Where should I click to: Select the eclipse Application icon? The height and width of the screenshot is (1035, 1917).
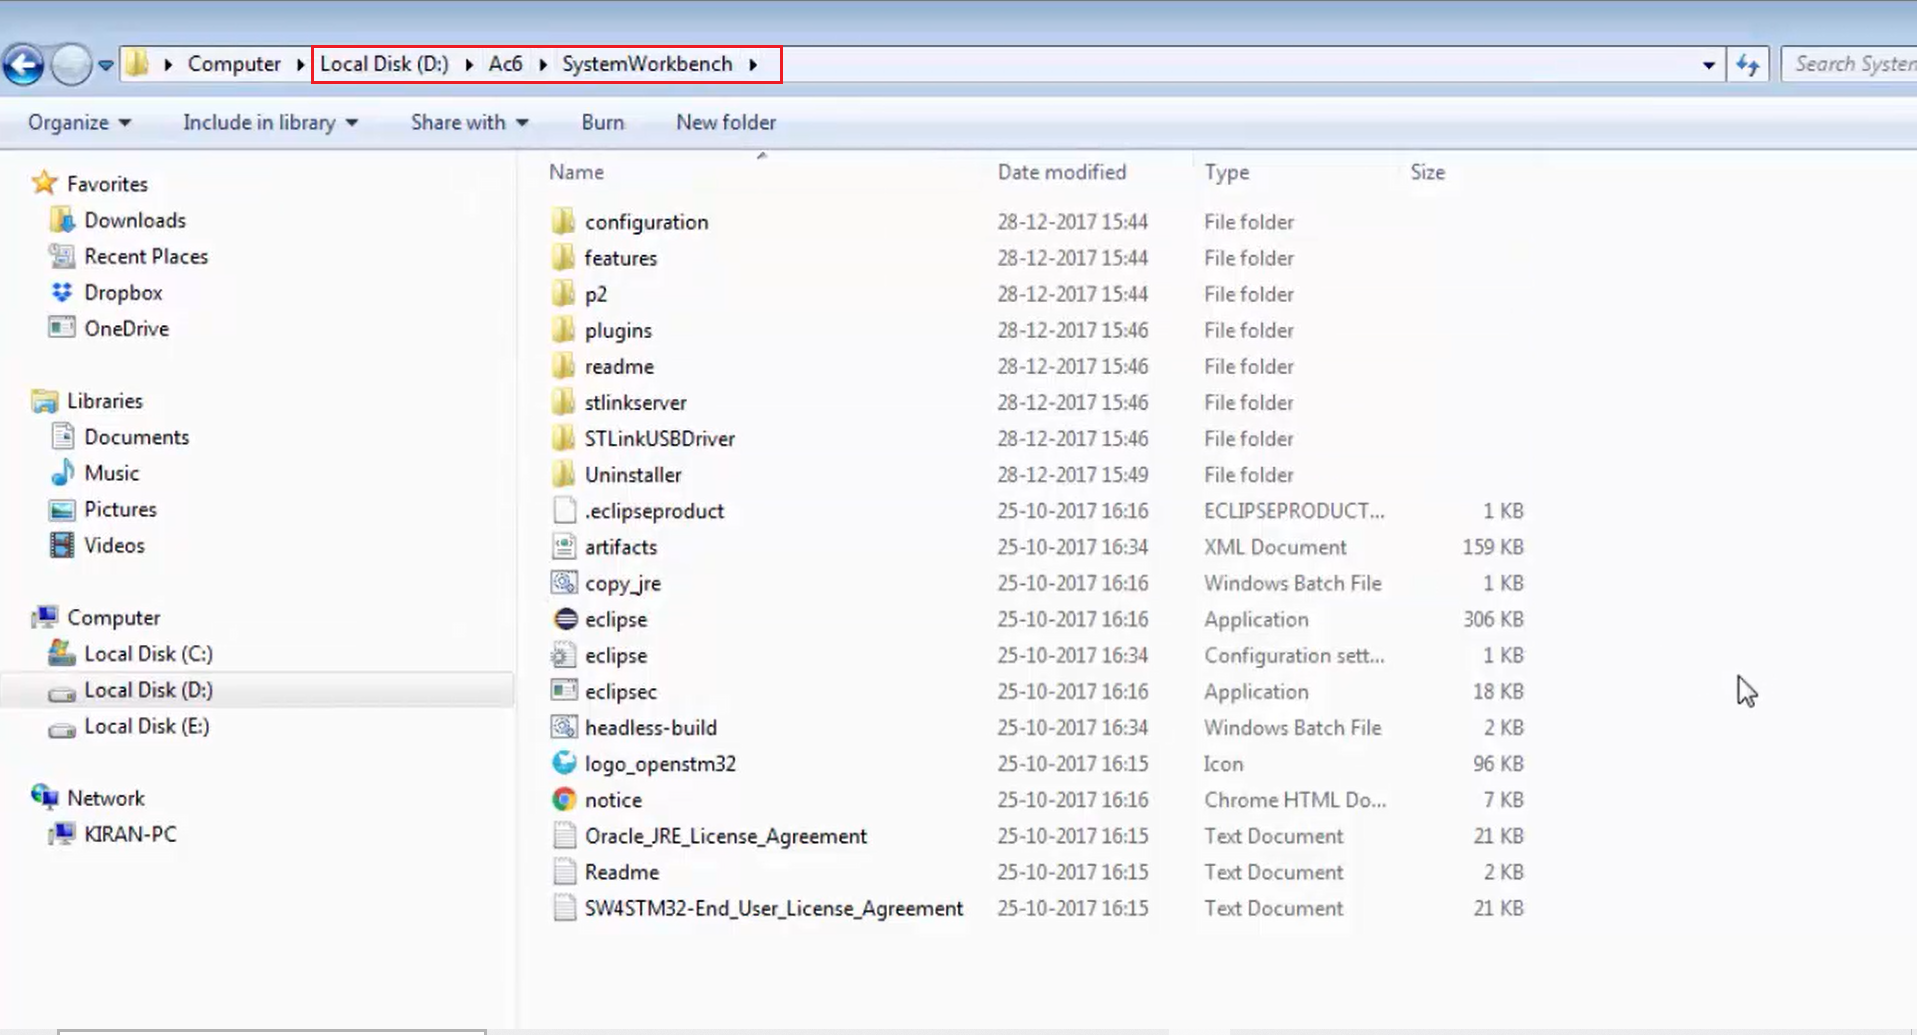coord(564,618)
